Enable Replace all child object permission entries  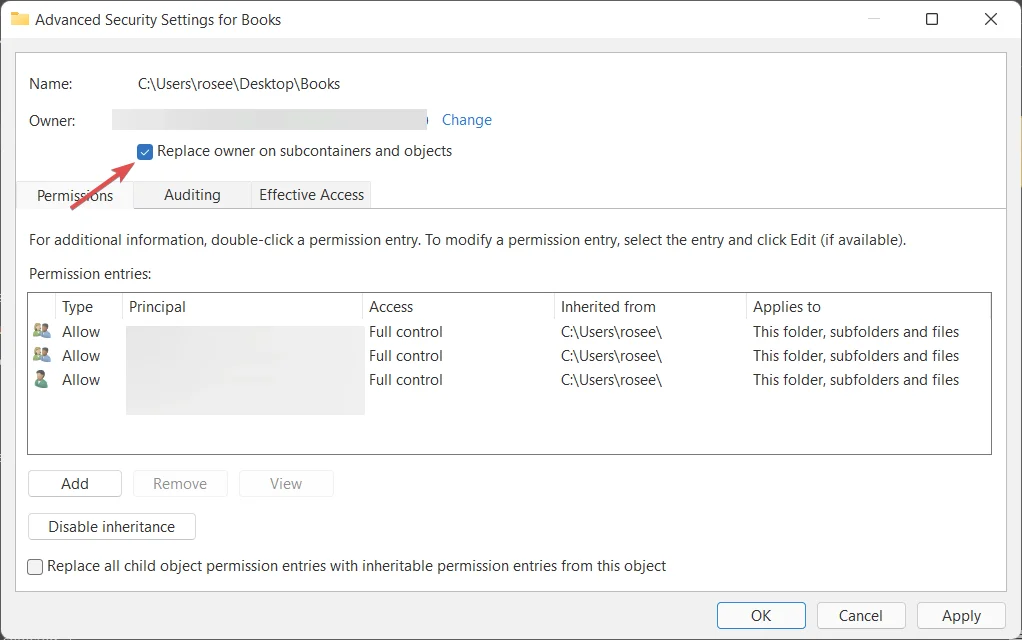(x=36, y=567)
